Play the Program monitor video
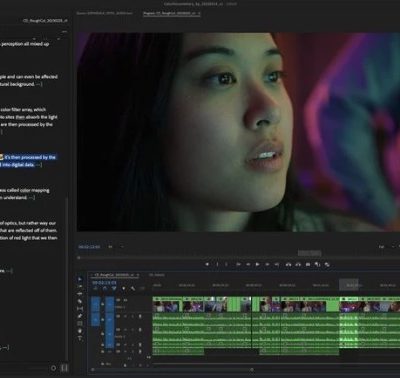Screen dimensions: 400x378 tap(257, 264)
